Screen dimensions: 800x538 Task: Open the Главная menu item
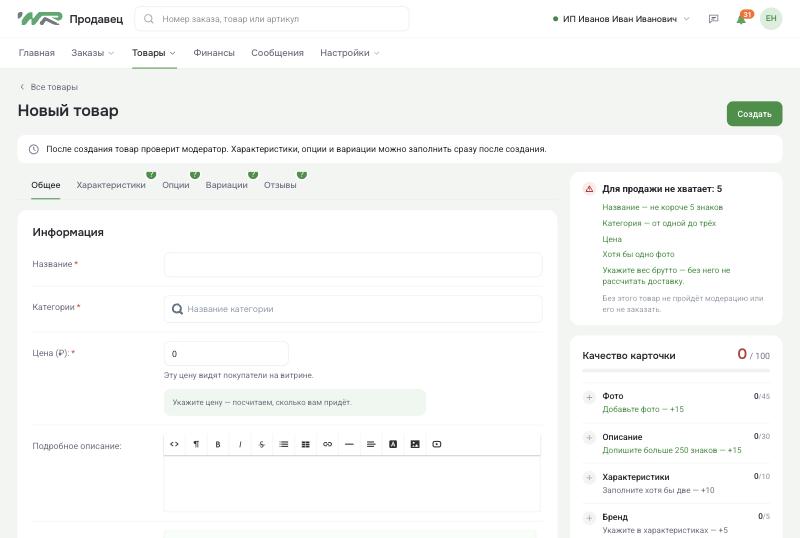pos(36,53)
